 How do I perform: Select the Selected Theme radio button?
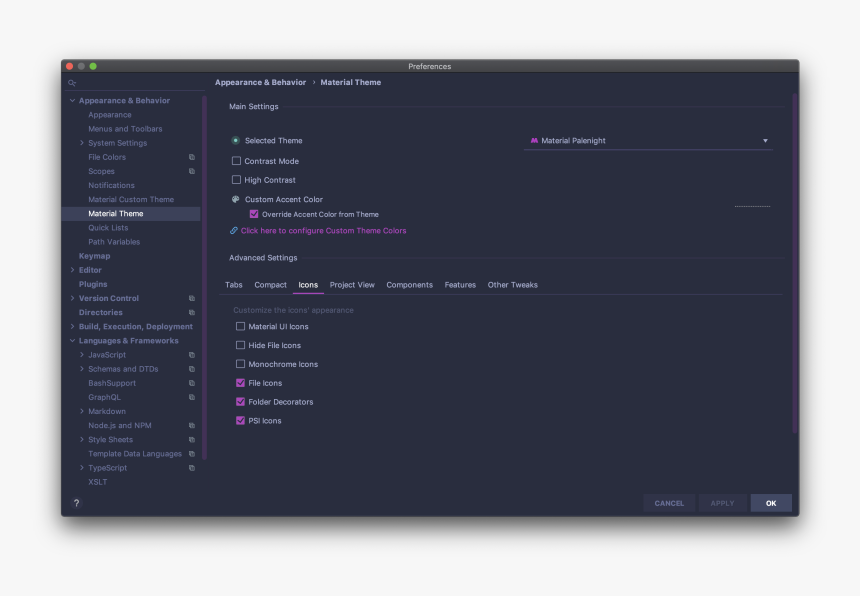pyautogui.click(x=236, y=141)
